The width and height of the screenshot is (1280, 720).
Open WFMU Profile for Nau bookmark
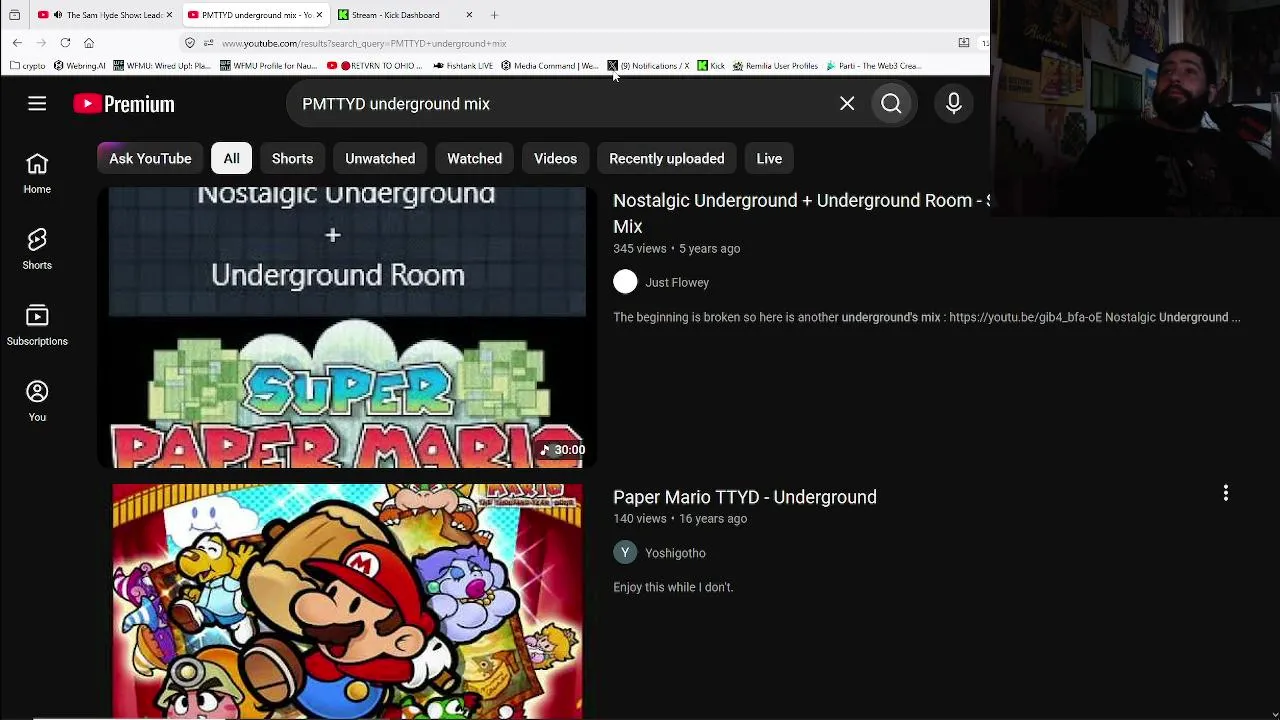point(268,66)
